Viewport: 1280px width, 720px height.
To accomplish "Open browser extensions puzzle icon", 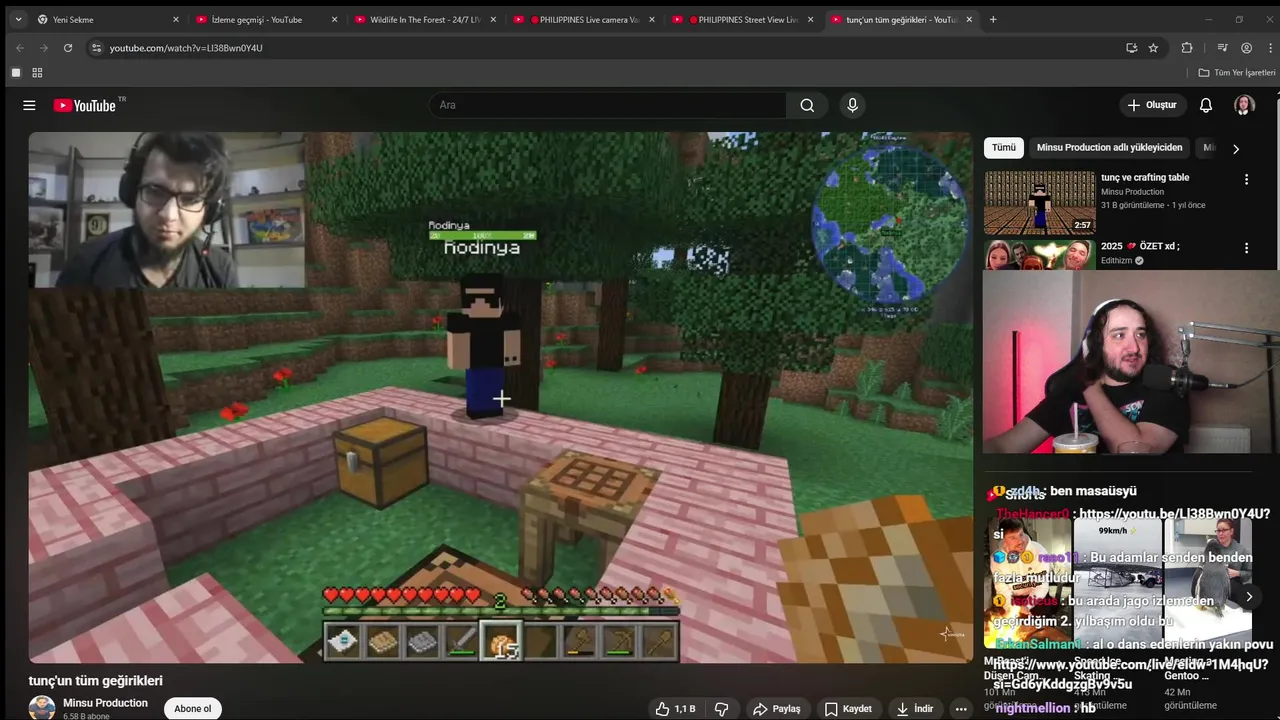I will click(x=1187, y=48).
